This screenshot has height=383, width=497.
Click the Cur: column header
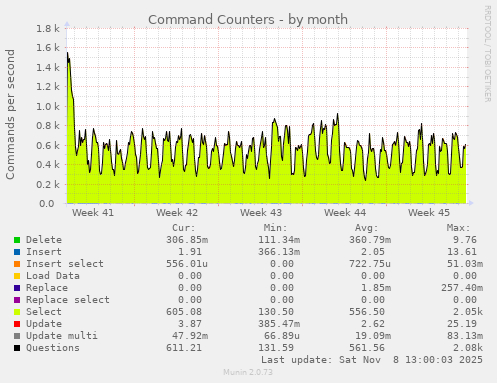click(184, 228)
